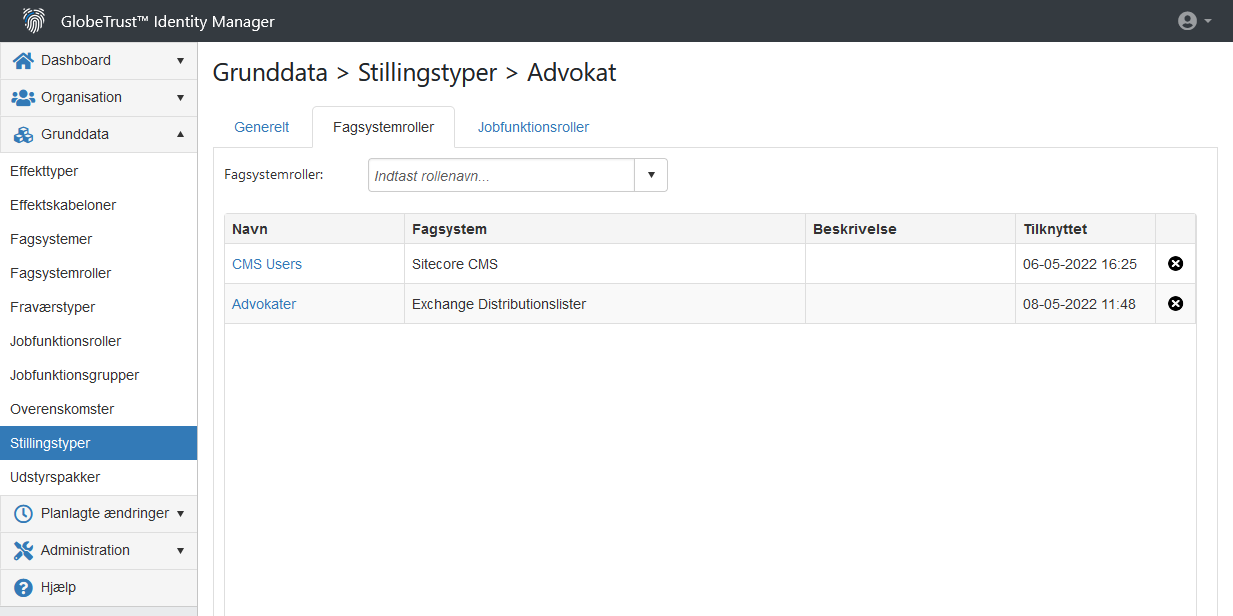Click the Organisation people icon
Screen dimensions: 1233x616
click(23, 97)
